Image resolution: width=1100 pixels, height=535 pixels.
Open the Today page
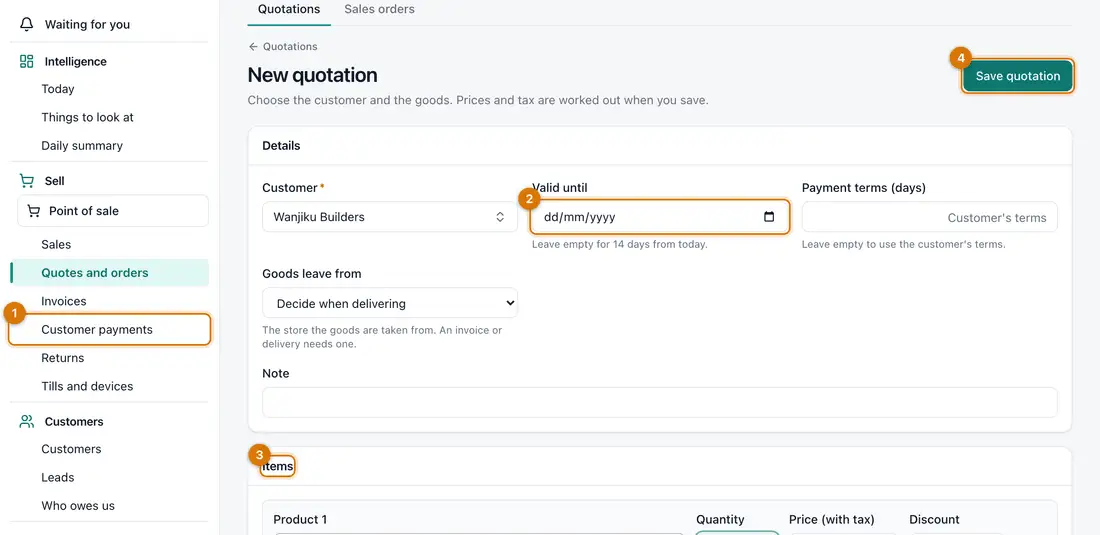58,89
